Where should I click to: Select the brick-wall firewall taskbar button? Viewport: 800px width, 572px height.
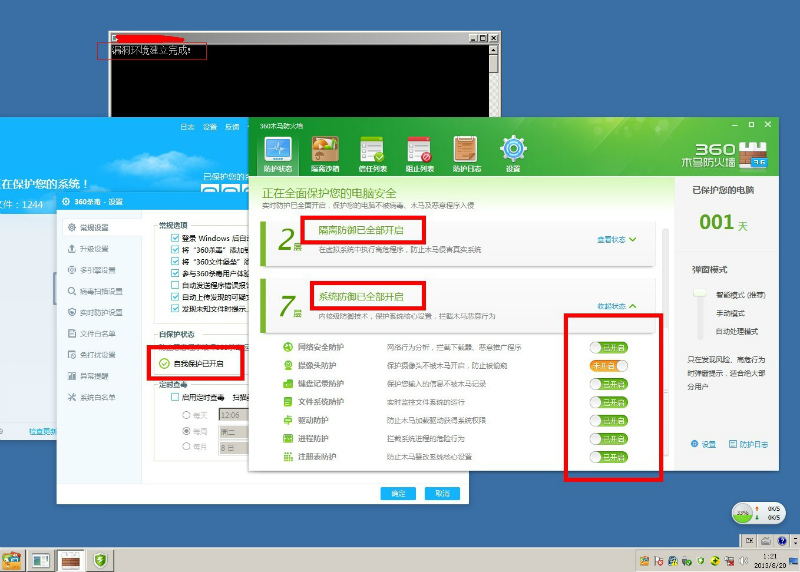click(70, 561)
